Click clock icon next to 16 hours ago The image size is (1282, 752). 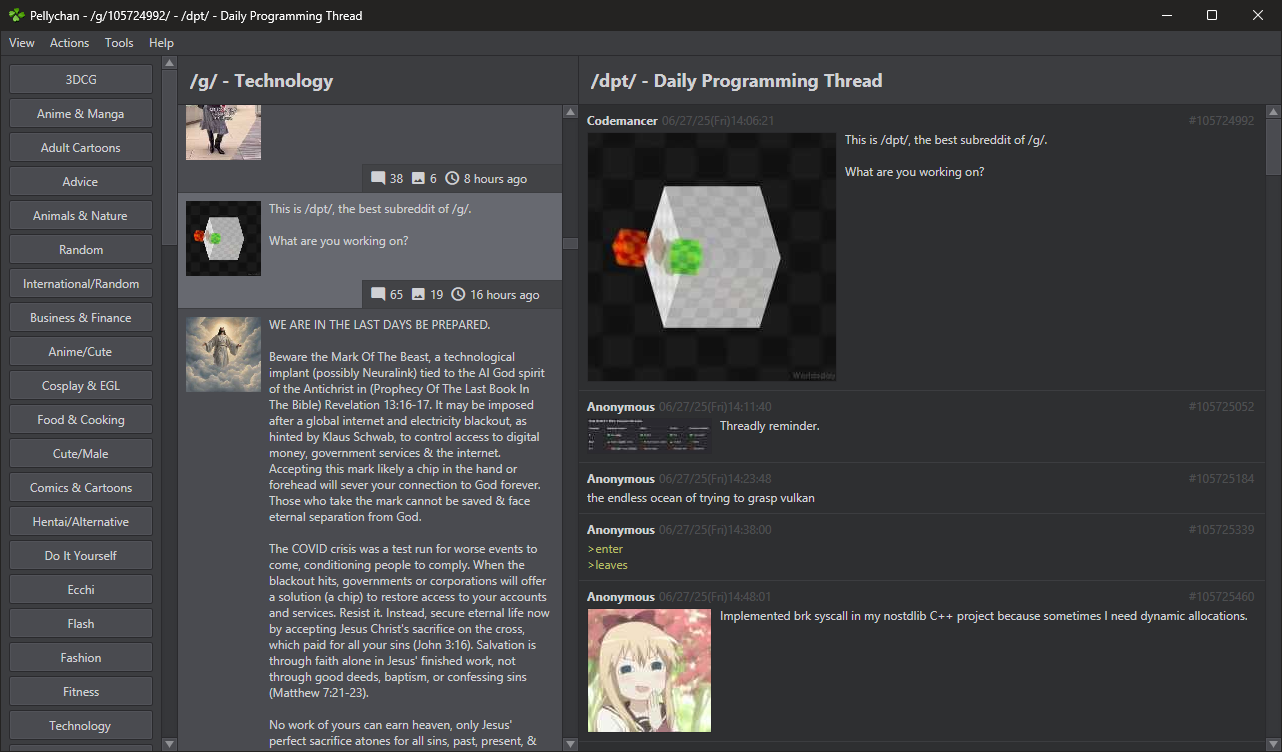point(458,294)
